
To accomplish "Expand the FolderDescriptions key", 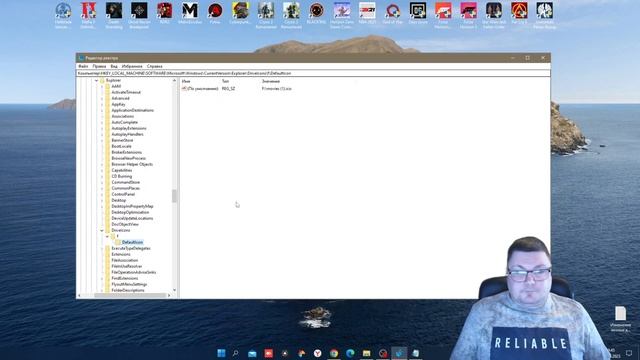I will 102,290.
